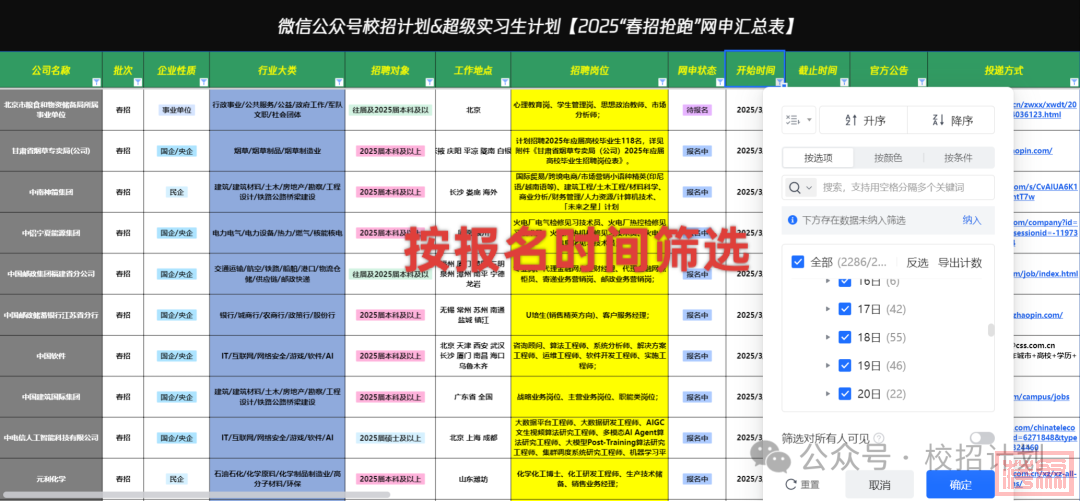The width and height of the screenshot is (1080, 501).
Task: Expand the 17日 date group arrow
Action: [x=829, y=309]
